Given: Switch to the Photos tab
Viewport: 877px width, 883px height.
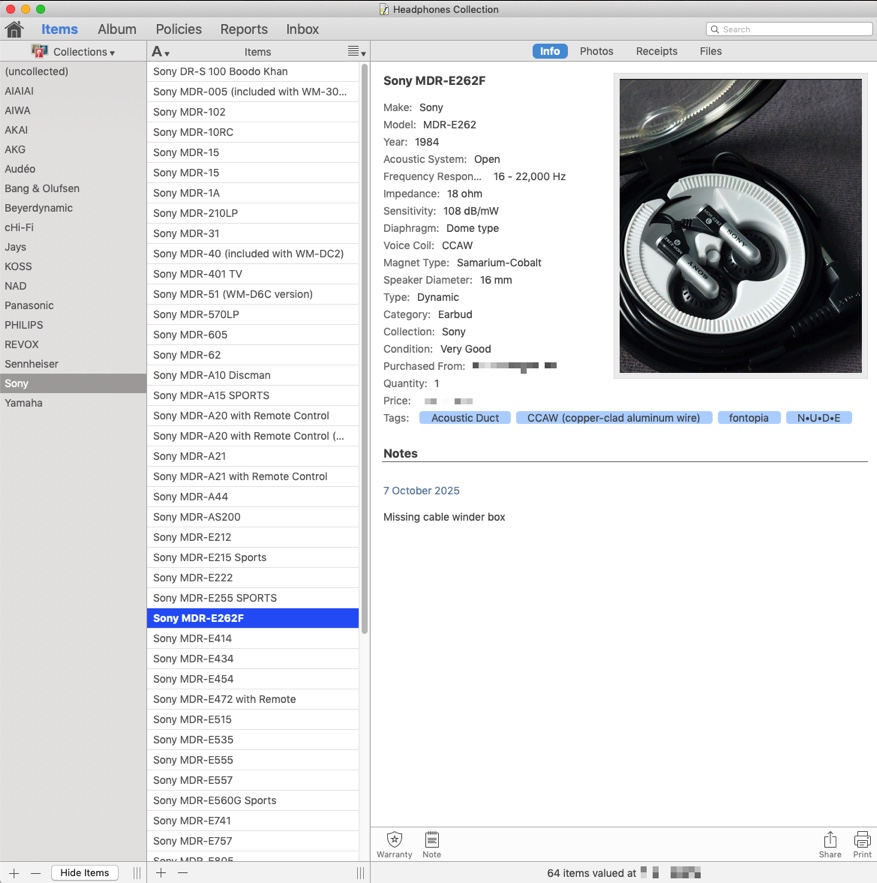Looking at the screenshot, I should 596,51.
